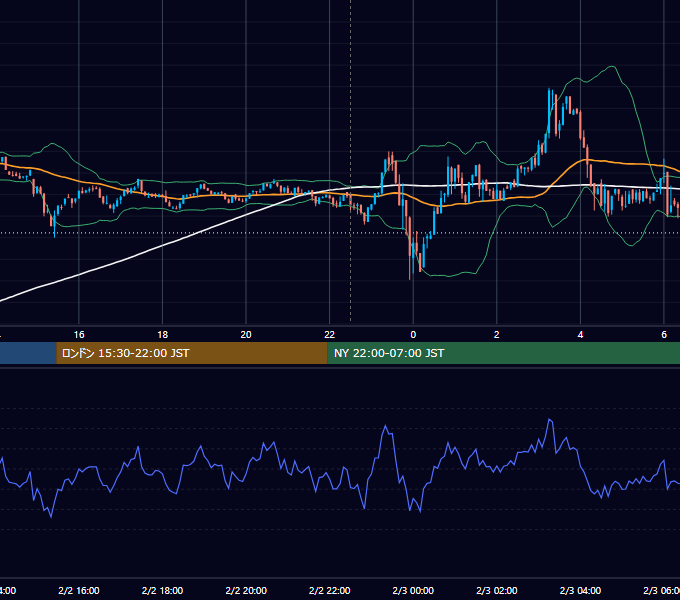Viewport: 680px width, 600px height.
Task: Click hour label 4 on price chart axis
Action: coord(580,335)
